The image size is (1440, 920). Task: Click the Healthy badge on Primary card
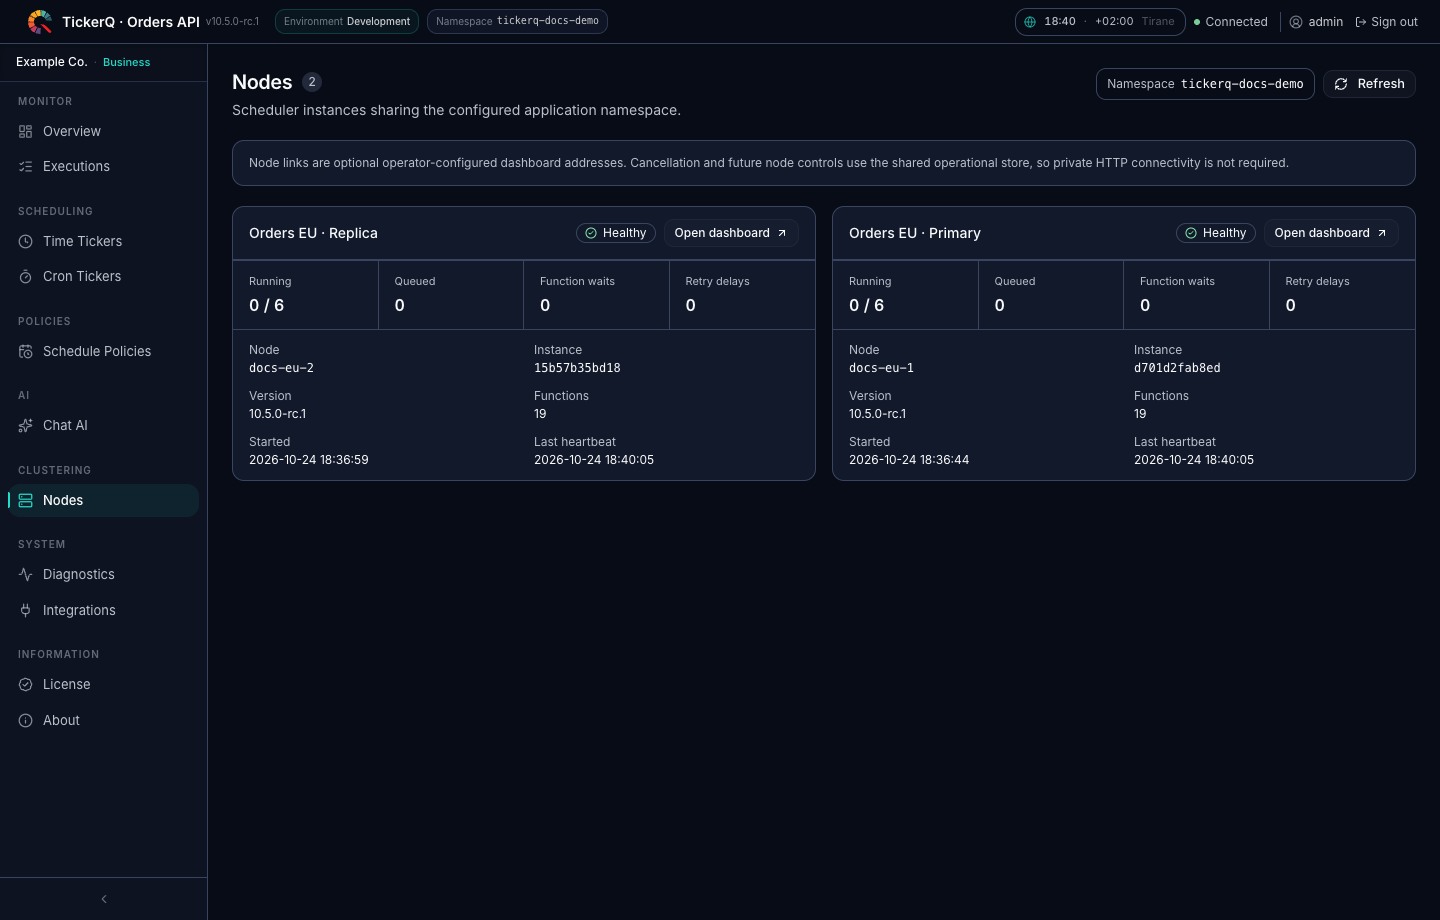[1216, 233]
